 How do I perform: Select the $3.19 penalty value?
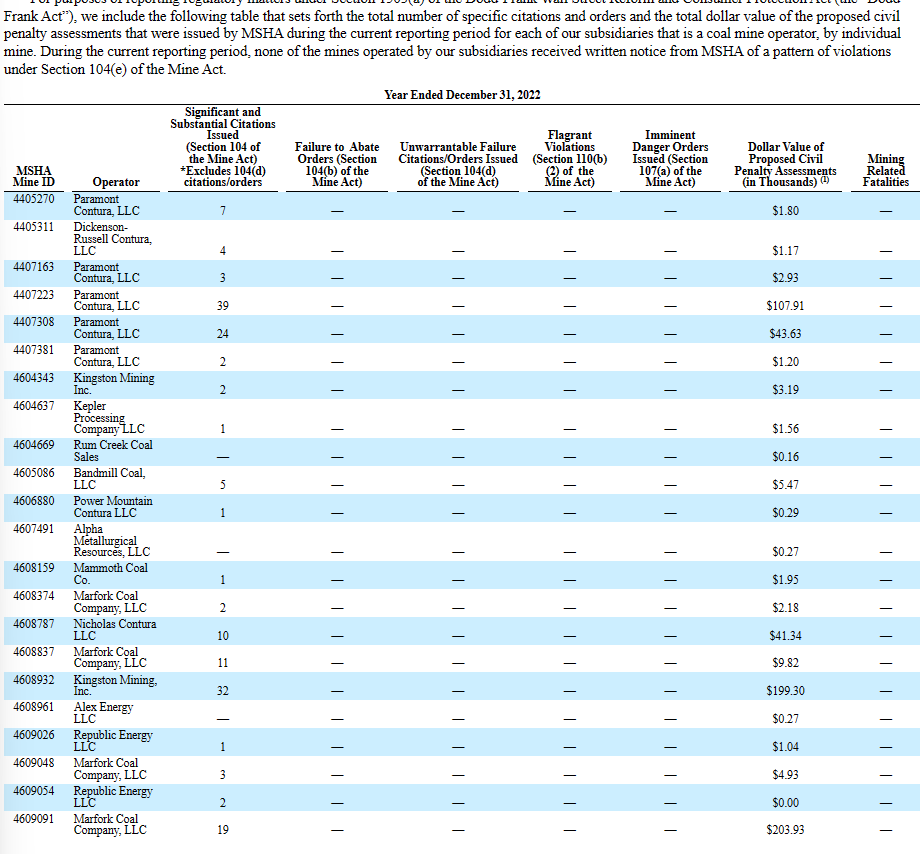click(785, 390)
